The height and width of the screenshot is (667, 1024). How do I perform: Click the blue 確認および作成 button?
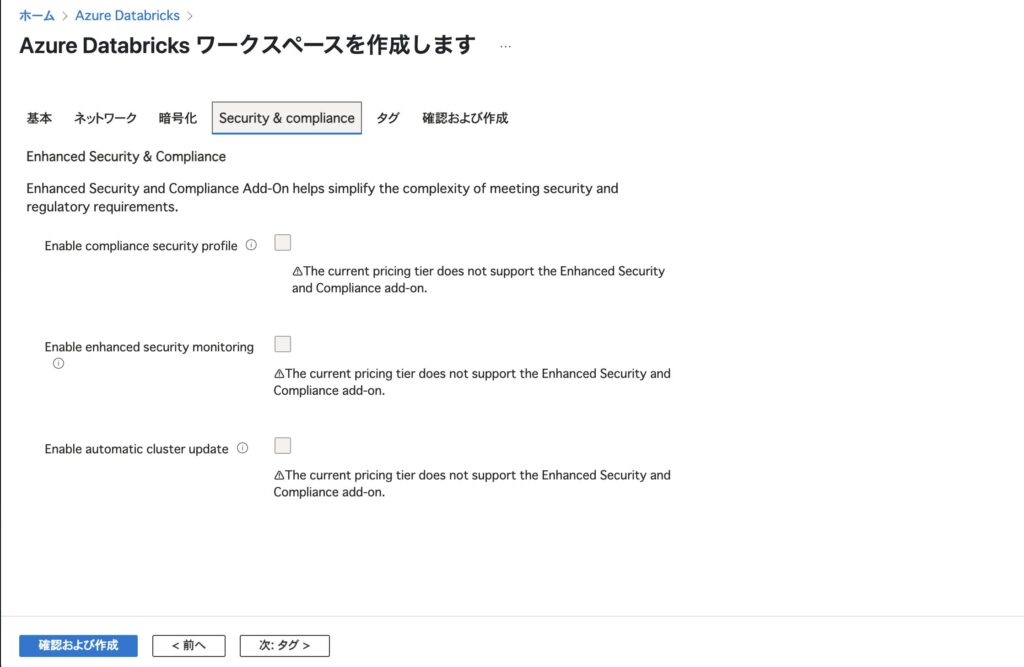click(78, 645)
